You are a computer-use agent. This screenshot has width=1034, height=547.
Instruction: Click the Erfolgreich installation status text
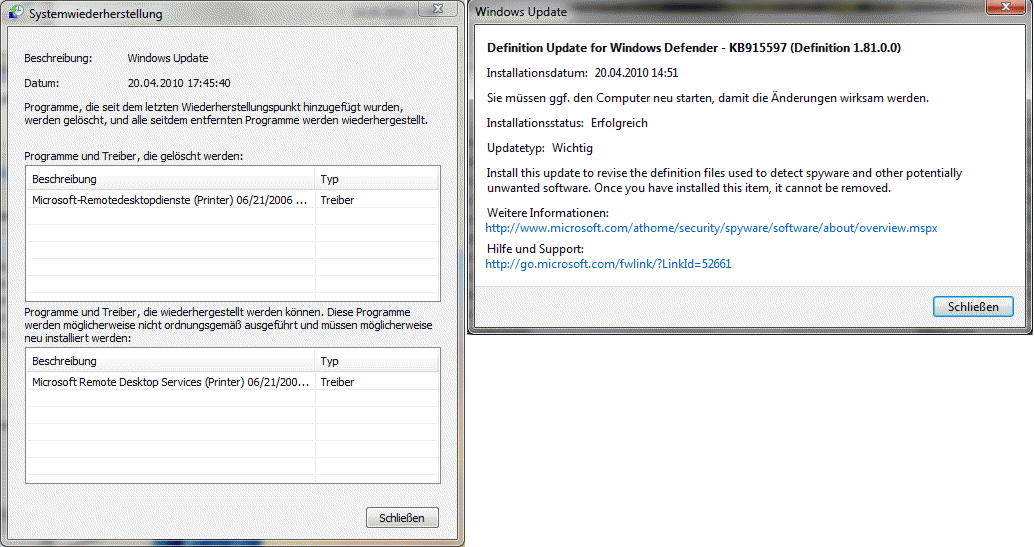tap(619, 123)
